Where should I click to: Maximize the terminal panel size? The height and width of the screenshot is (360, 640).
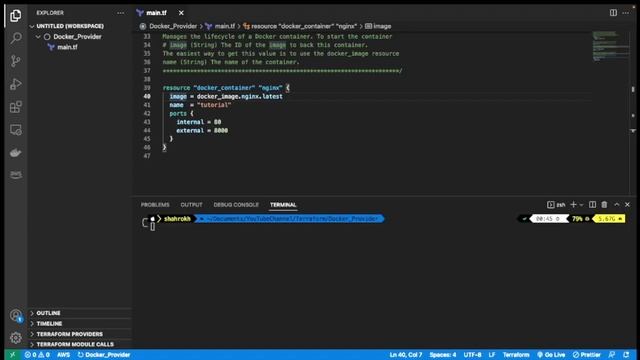pyautogui.click(x=616, y=204)
